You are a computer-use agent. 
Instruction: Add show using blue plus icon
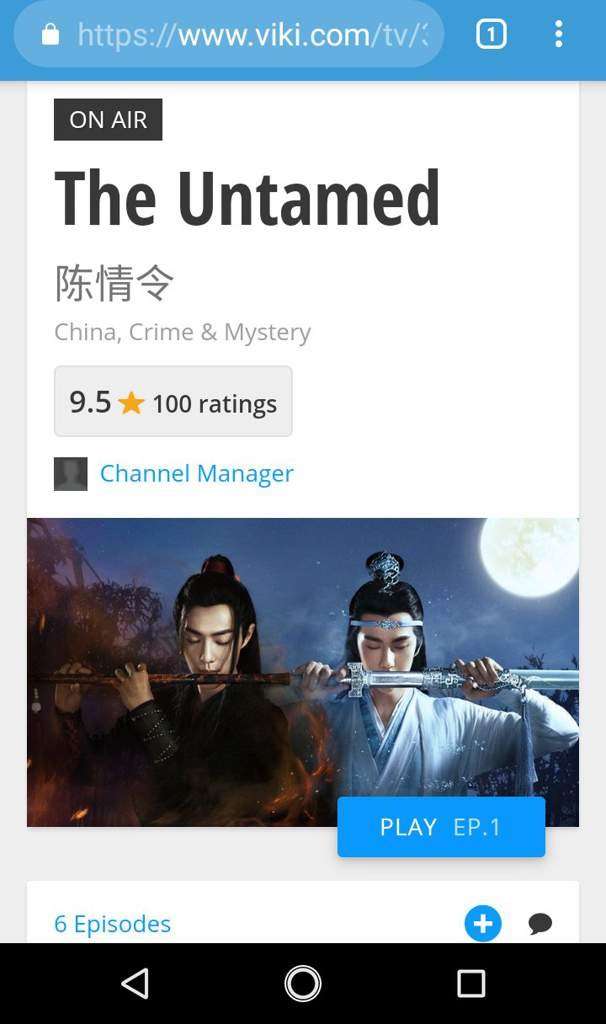point(483,923)
